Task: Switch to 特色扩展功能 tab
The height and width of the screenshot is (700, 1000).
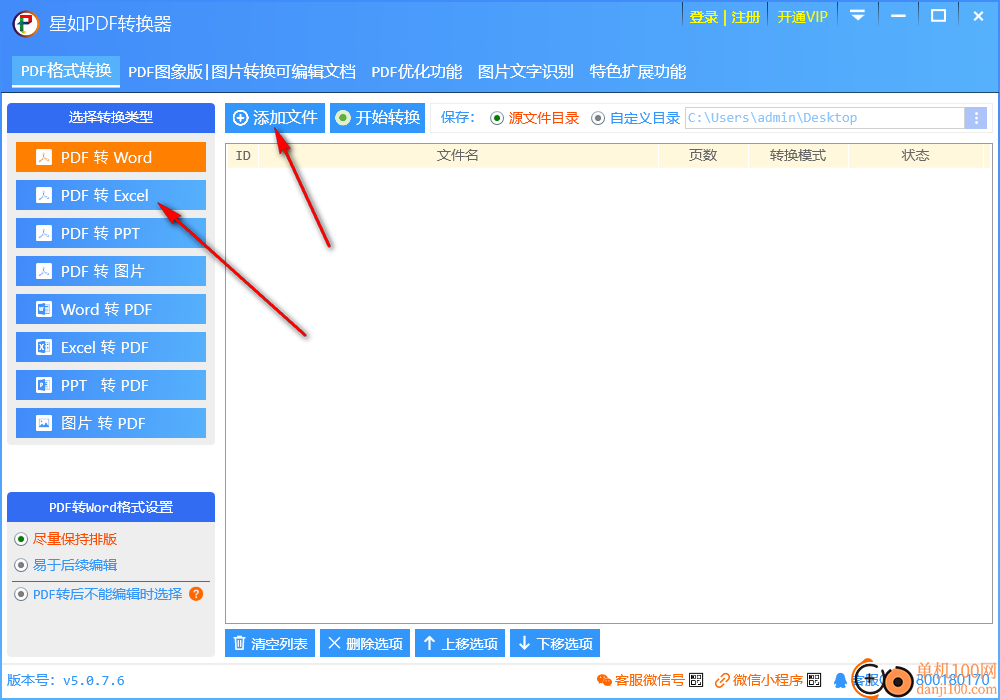Action: click(638, 71)
